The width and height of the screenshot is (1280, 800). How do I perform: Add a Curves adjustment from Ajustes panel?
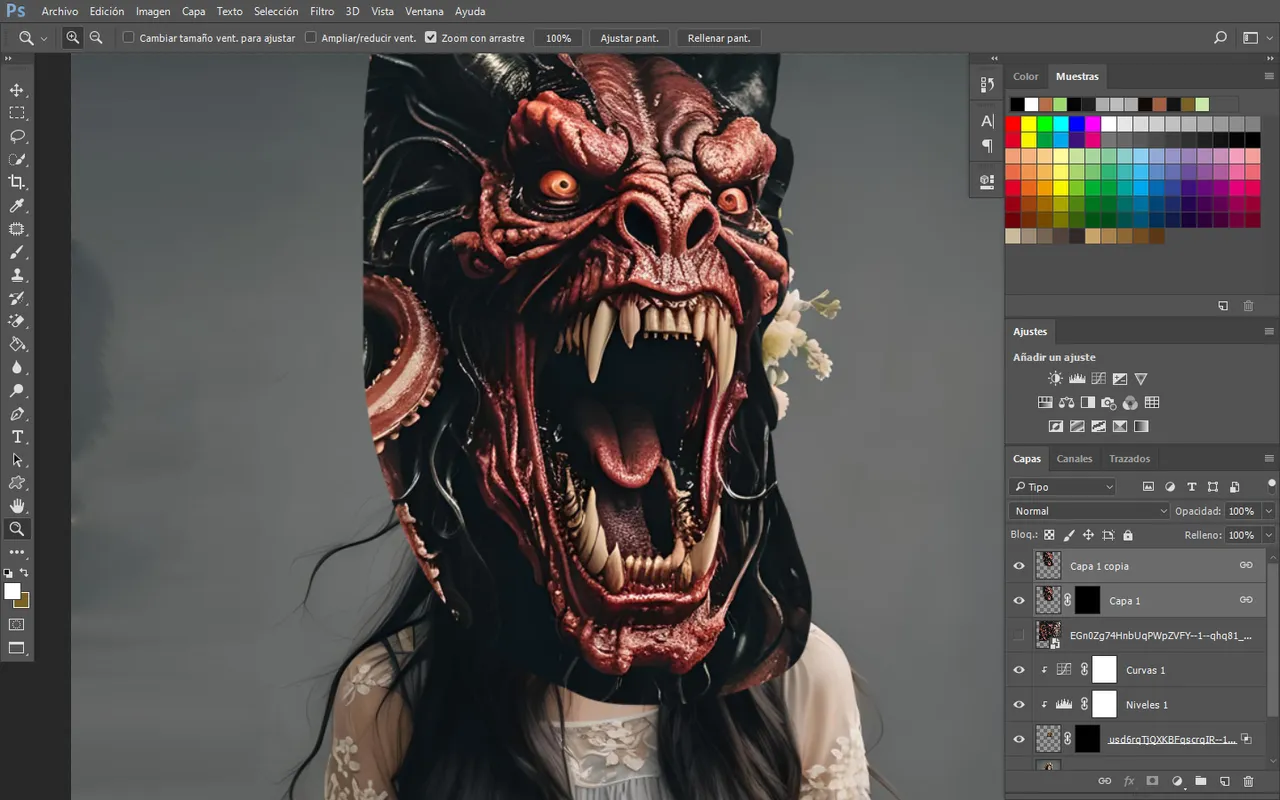point(1098,379)
